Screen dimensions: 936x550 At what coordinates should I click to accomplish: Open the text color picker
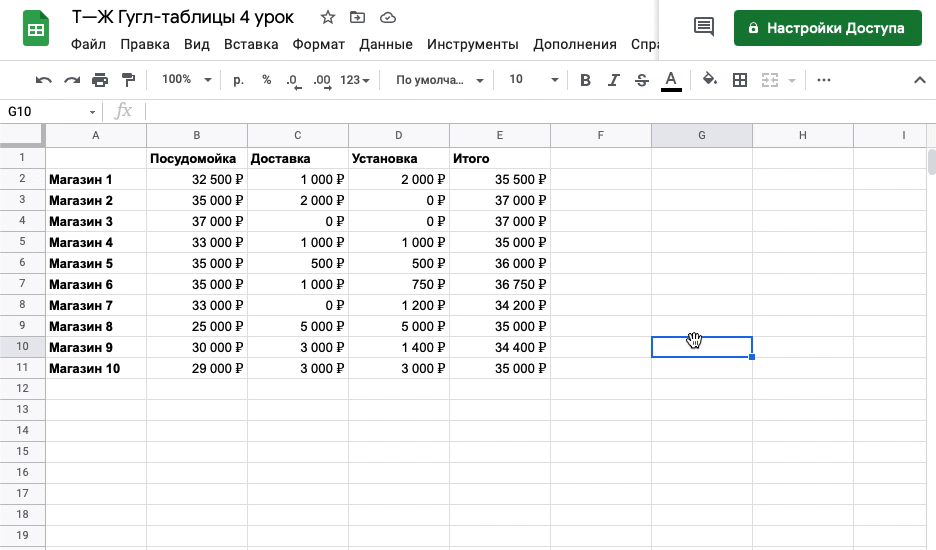tap(671, 81)
